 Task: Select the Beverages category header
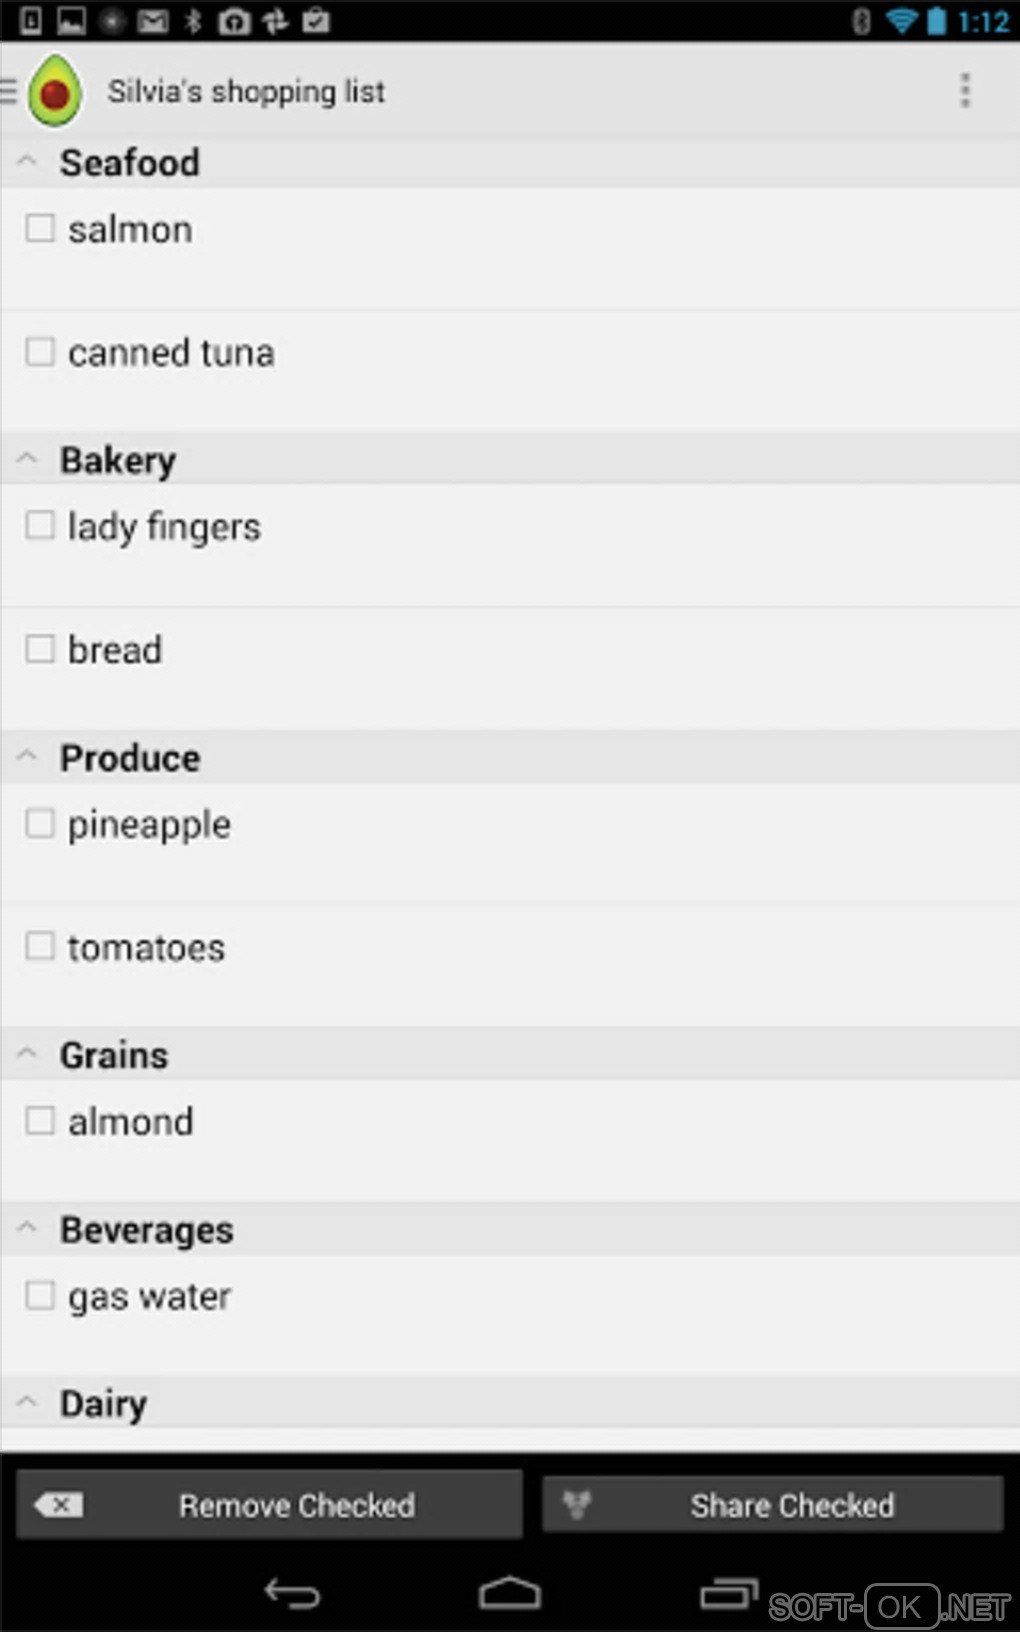(146, 1230)
